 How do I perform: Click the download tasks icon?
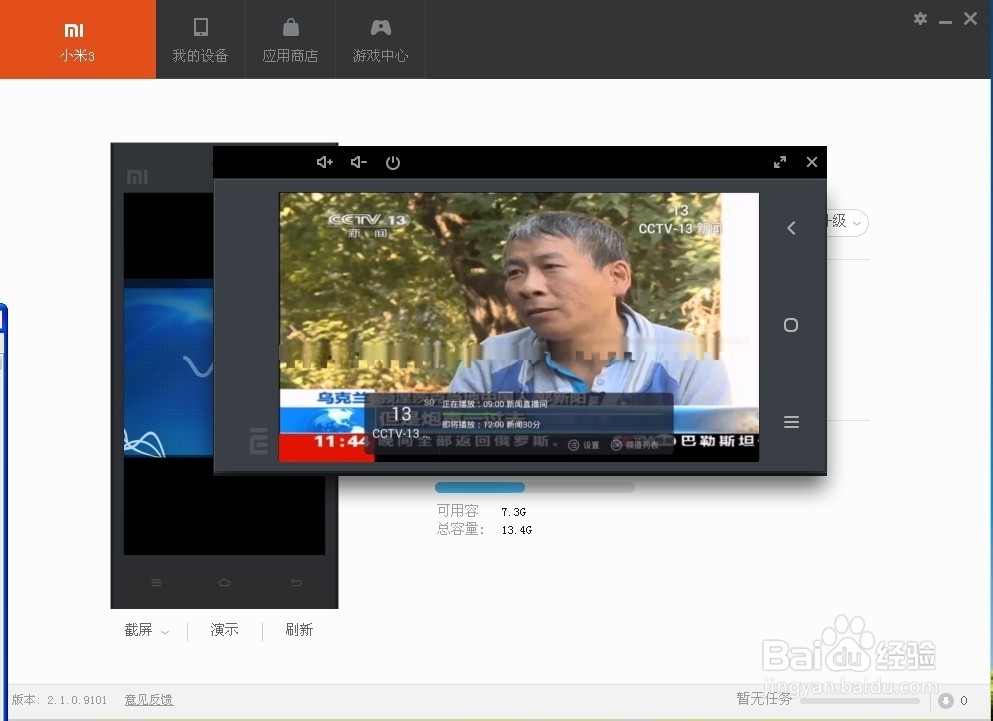946,700
